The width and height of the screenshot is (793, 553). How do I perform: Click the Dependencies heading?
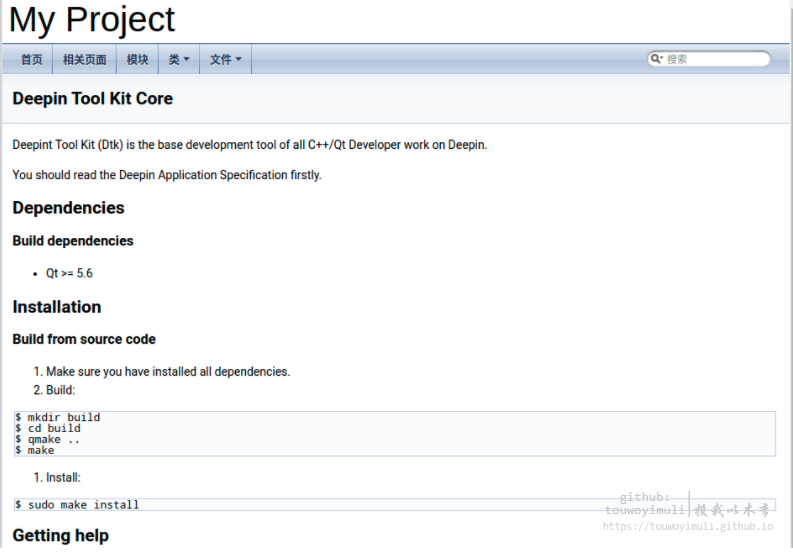tap(68, 207)
